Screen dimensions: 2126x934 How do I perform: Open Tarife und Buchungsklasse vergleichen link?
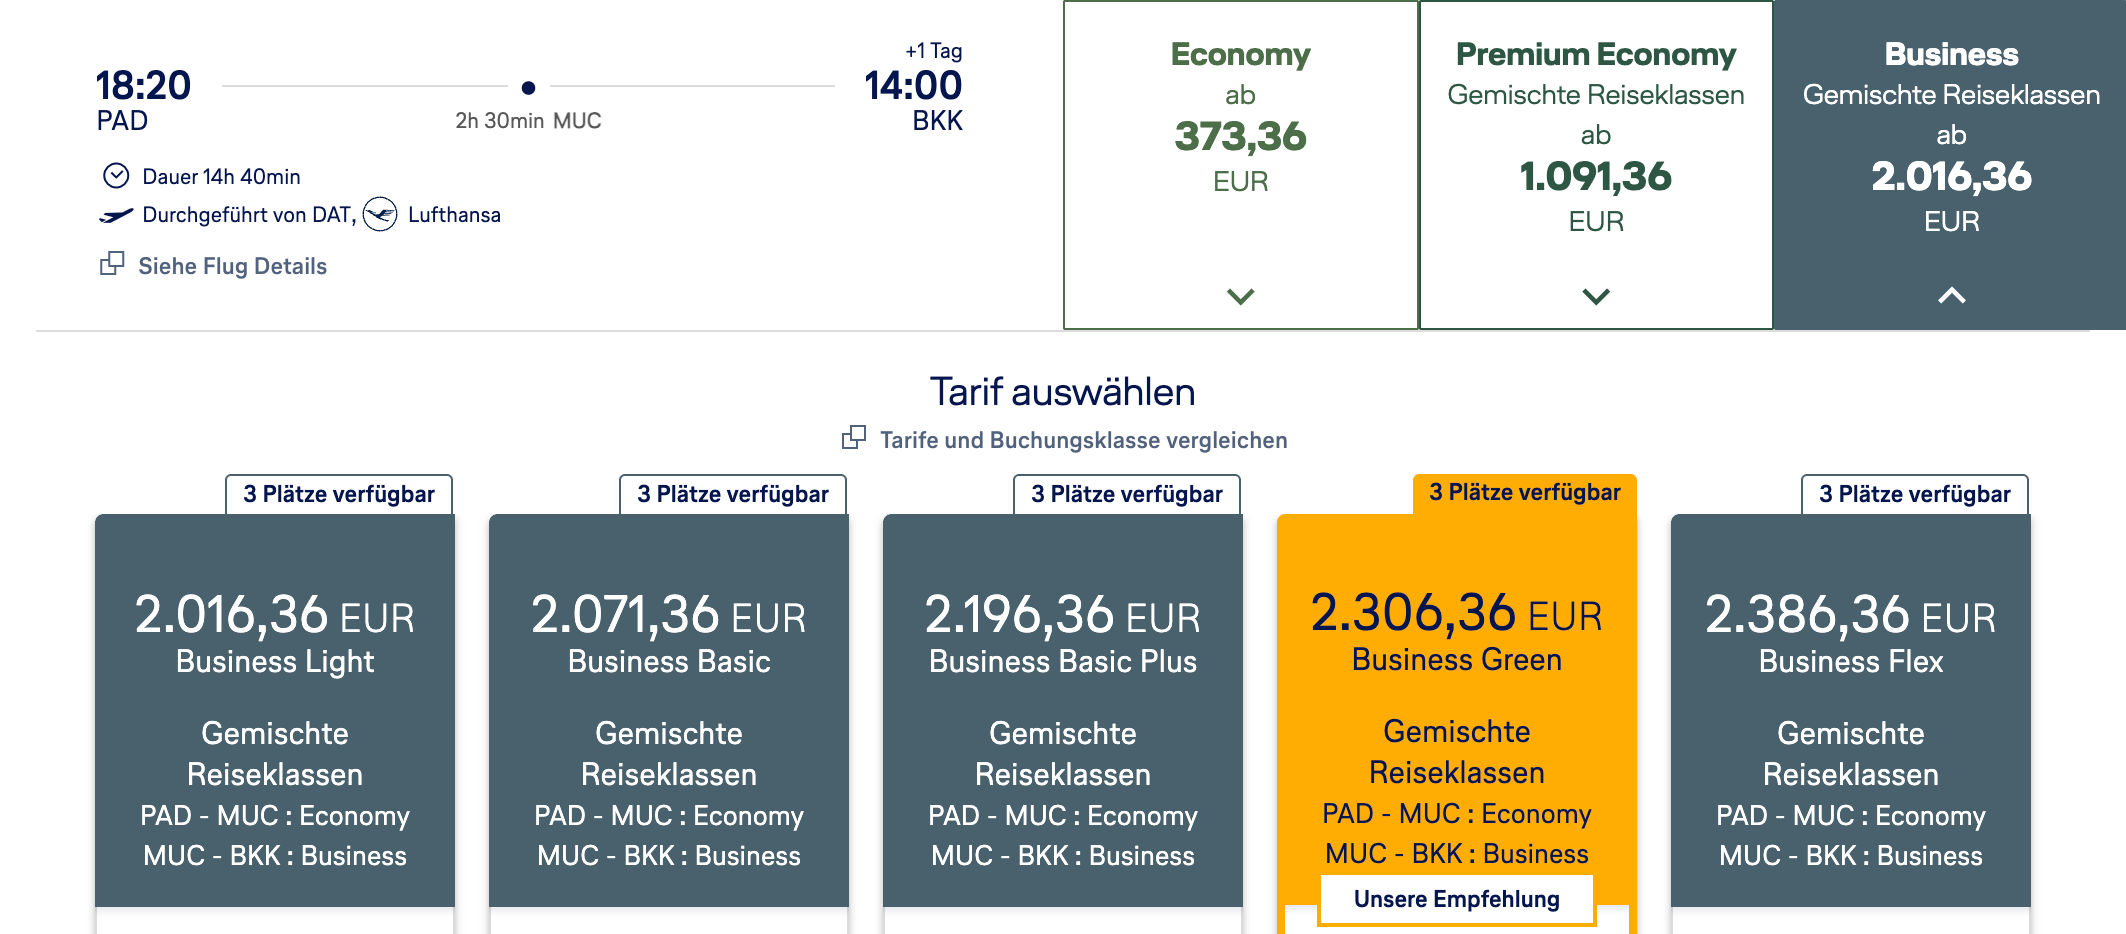pos(1083,440)
